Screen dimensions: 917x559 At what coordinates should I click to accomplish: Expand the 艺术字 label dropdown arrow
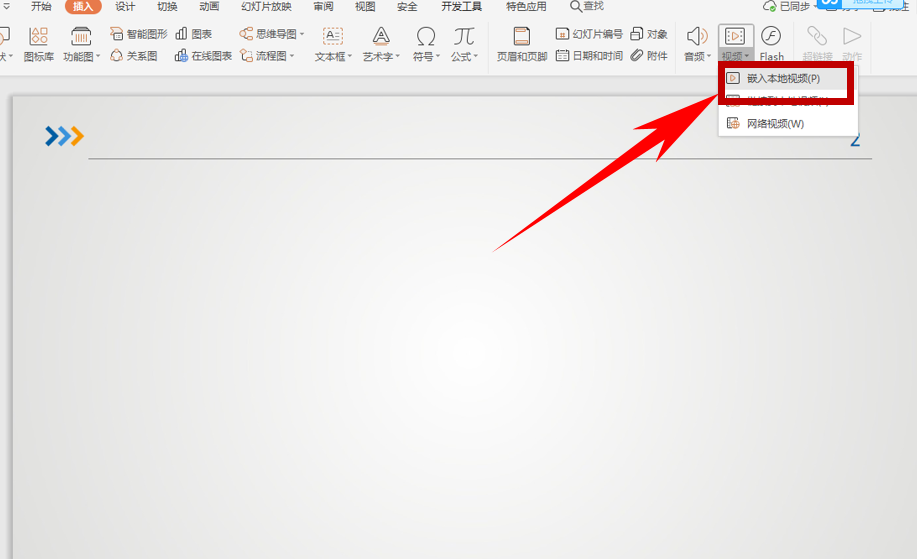tap(398, 56)
